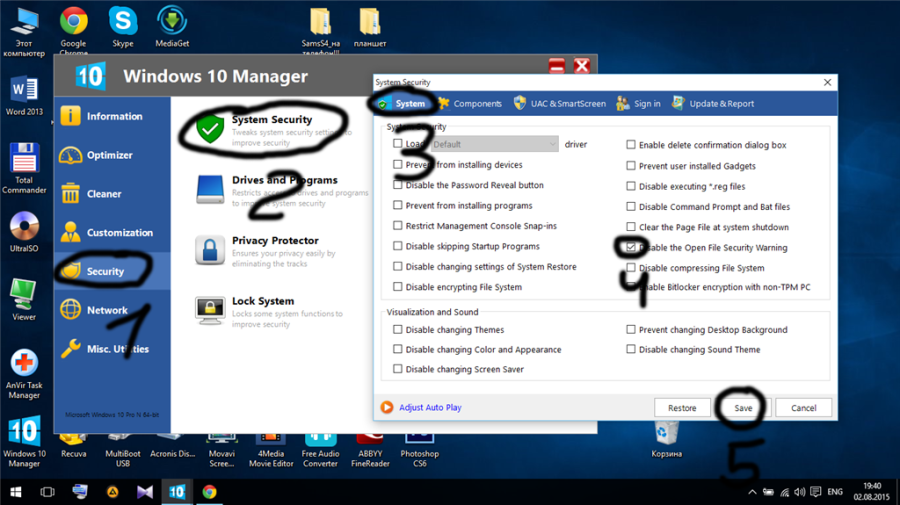900x505 pixels.
Task: Open UltraISO desktop shortcut
Action: pyautogui.click(x=24, y=232)
